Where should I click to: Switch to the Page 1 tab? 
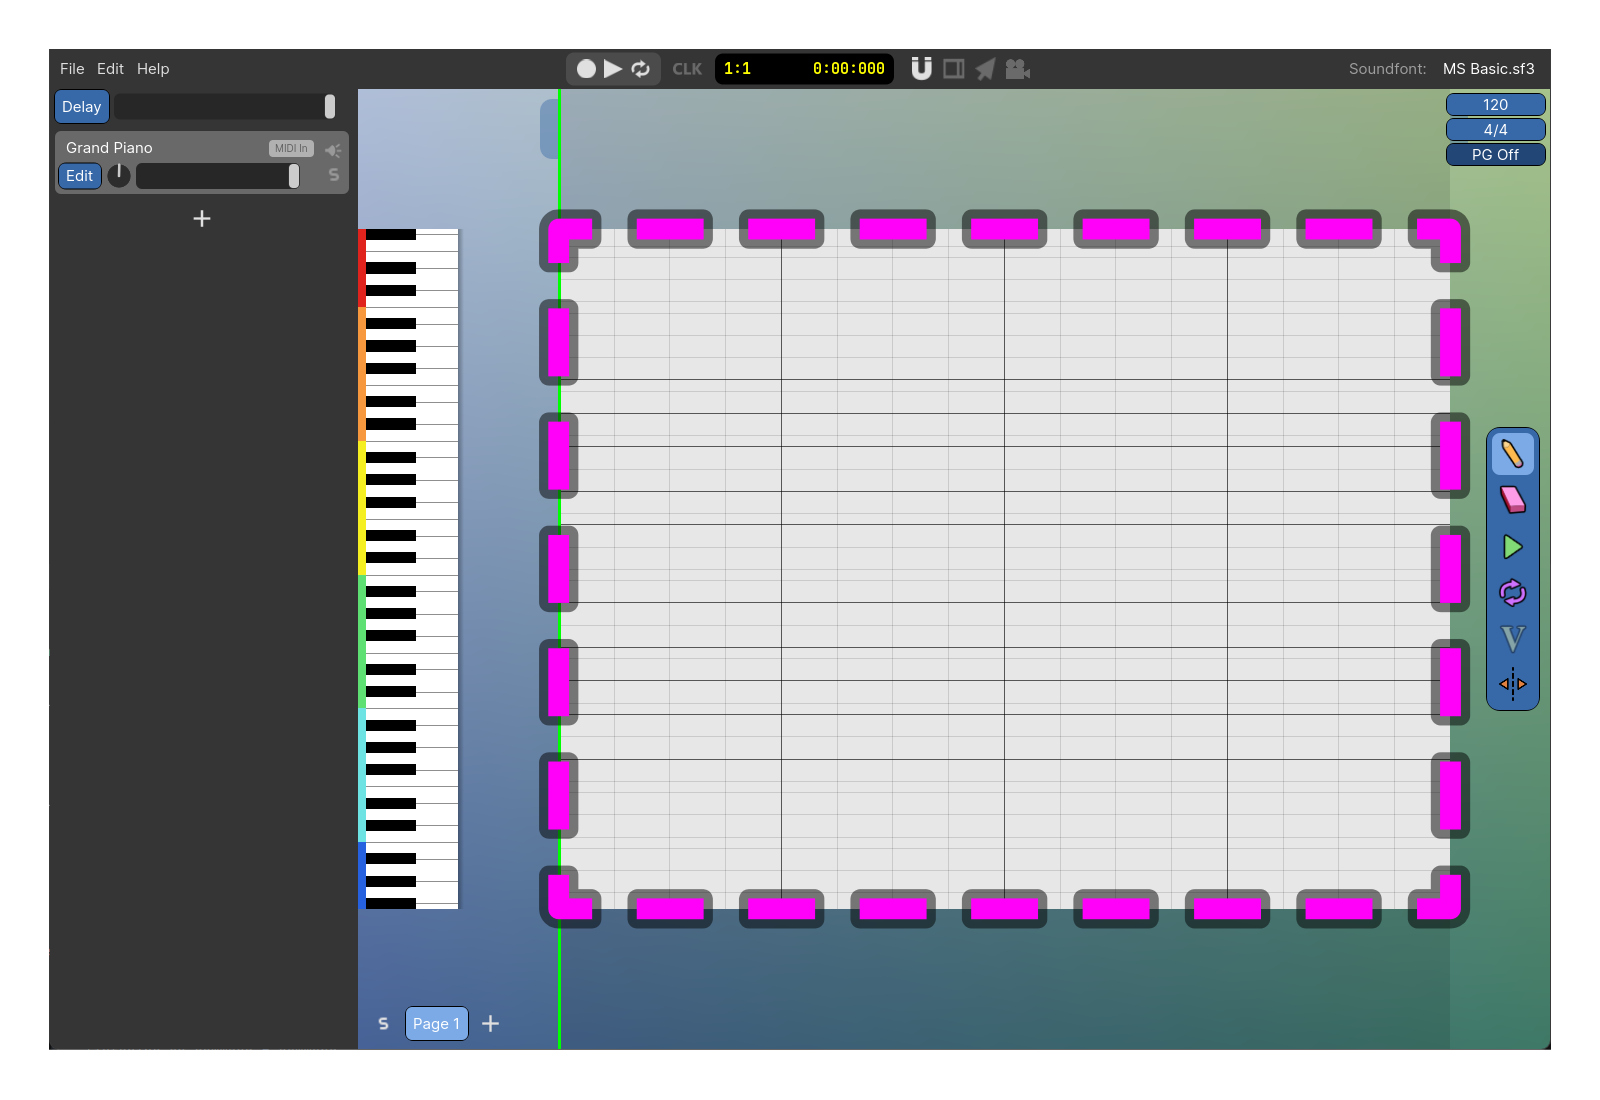[436, 1023]
